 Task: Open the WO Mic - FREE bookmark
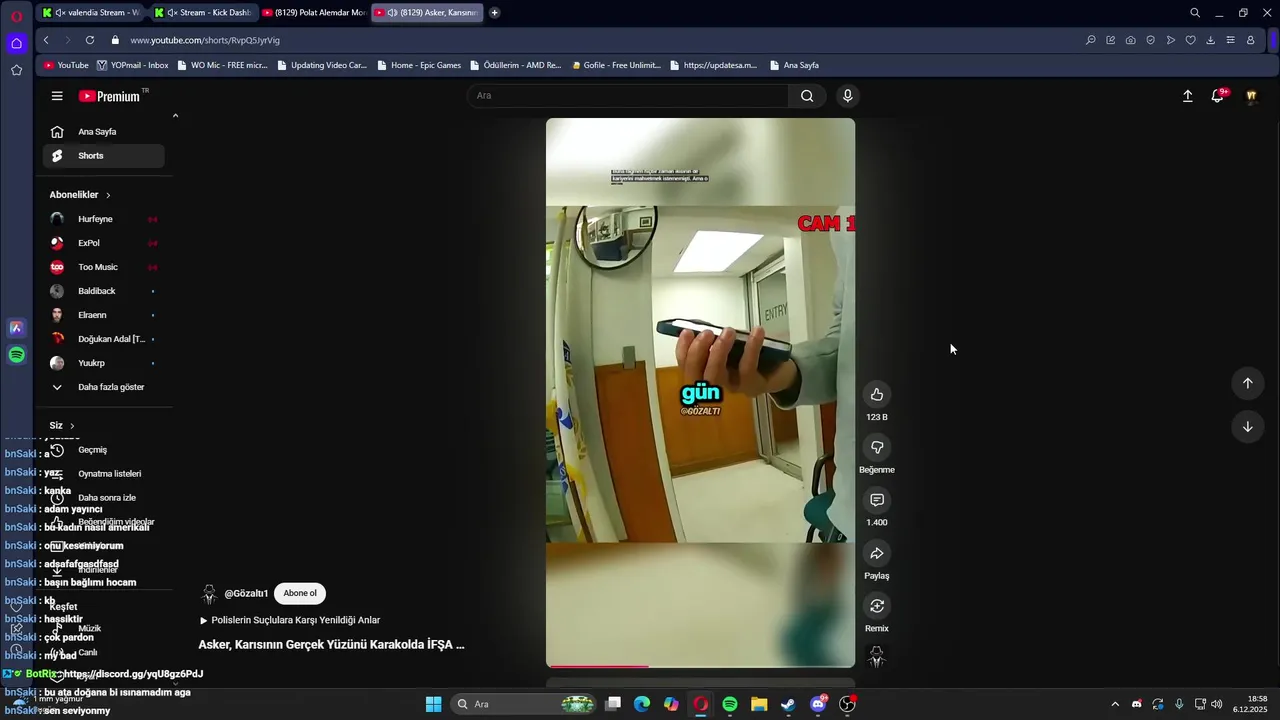point(222,65)
